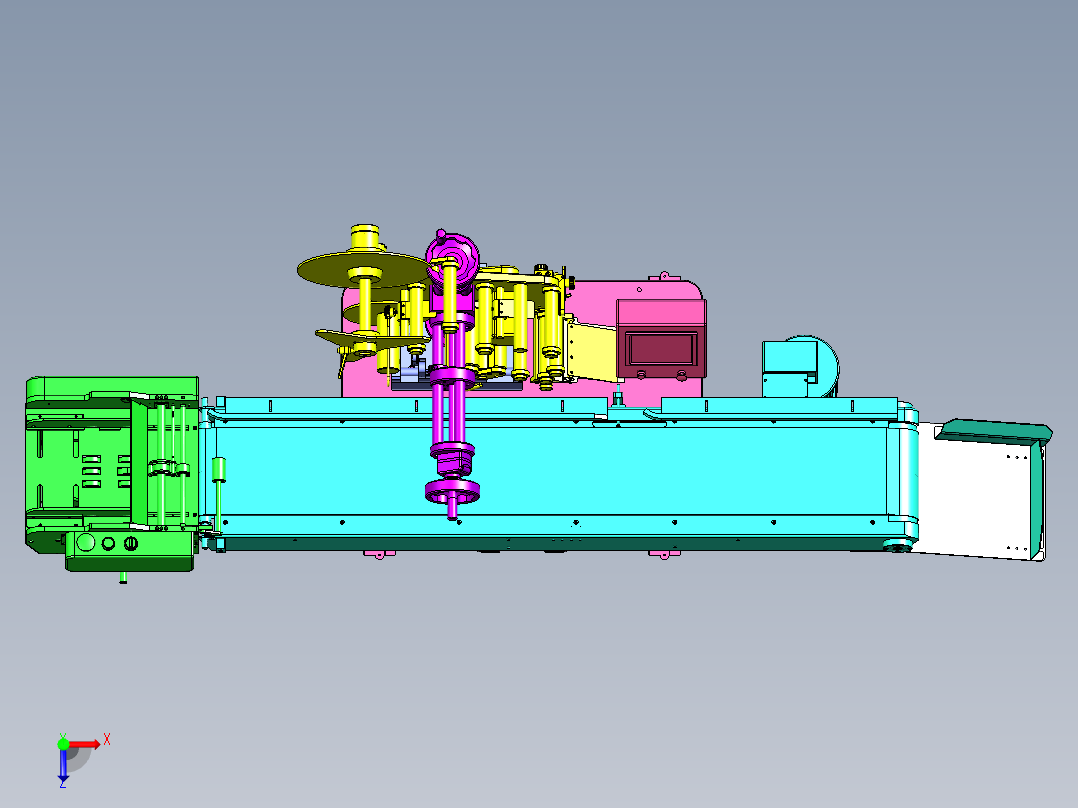The width and height of the screenshot is (1078, 808).
Task: Click the red X axis arrow of triad
Action: 84,744
